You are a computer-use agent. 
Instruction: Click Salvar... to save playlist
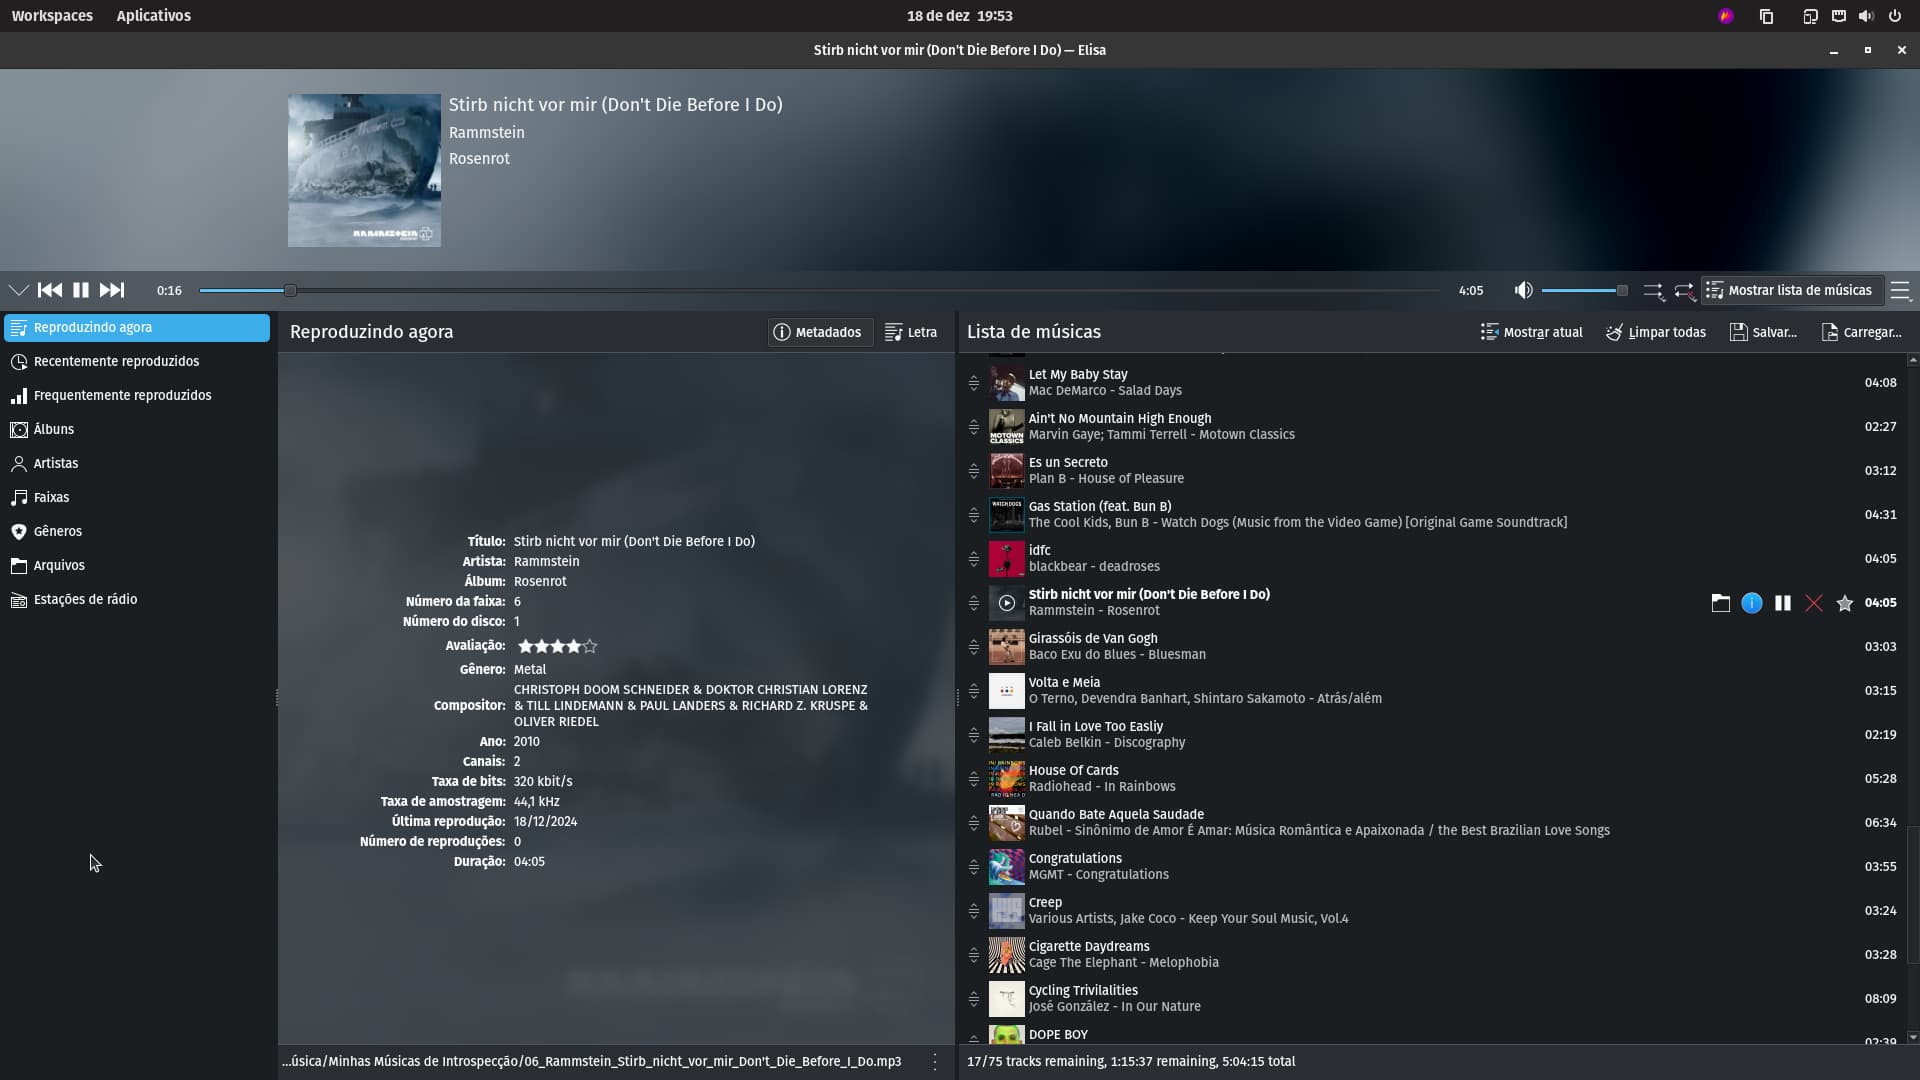pyautogui.click(x=1763, y=332)
